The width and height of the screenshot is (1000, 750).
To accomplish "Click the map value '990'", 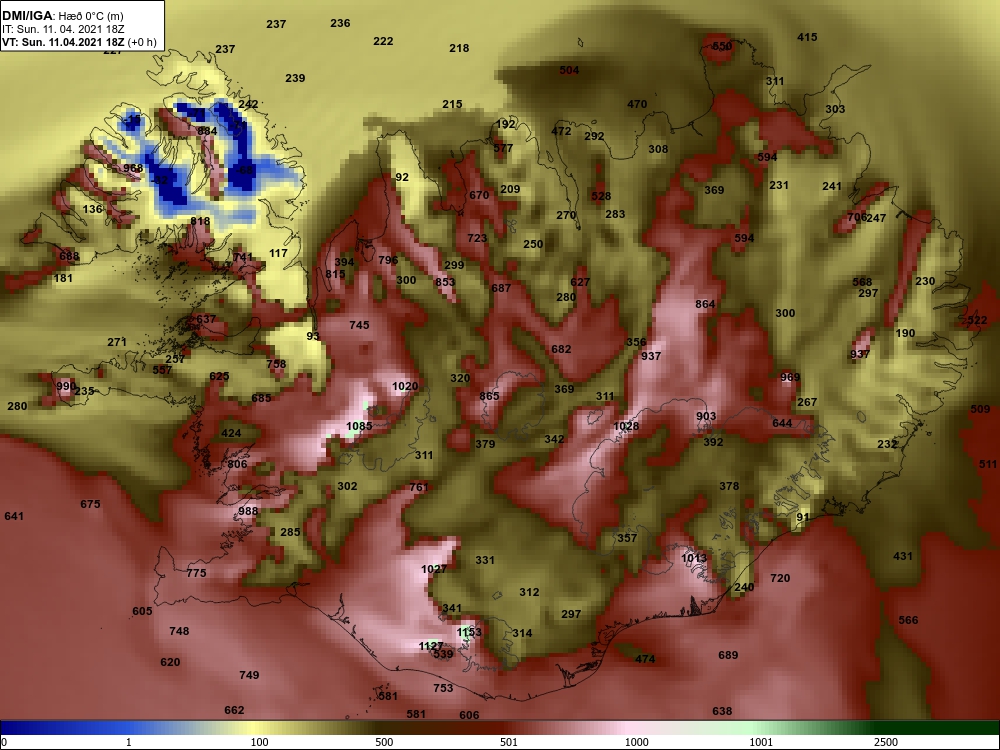I will click(66, 386).
